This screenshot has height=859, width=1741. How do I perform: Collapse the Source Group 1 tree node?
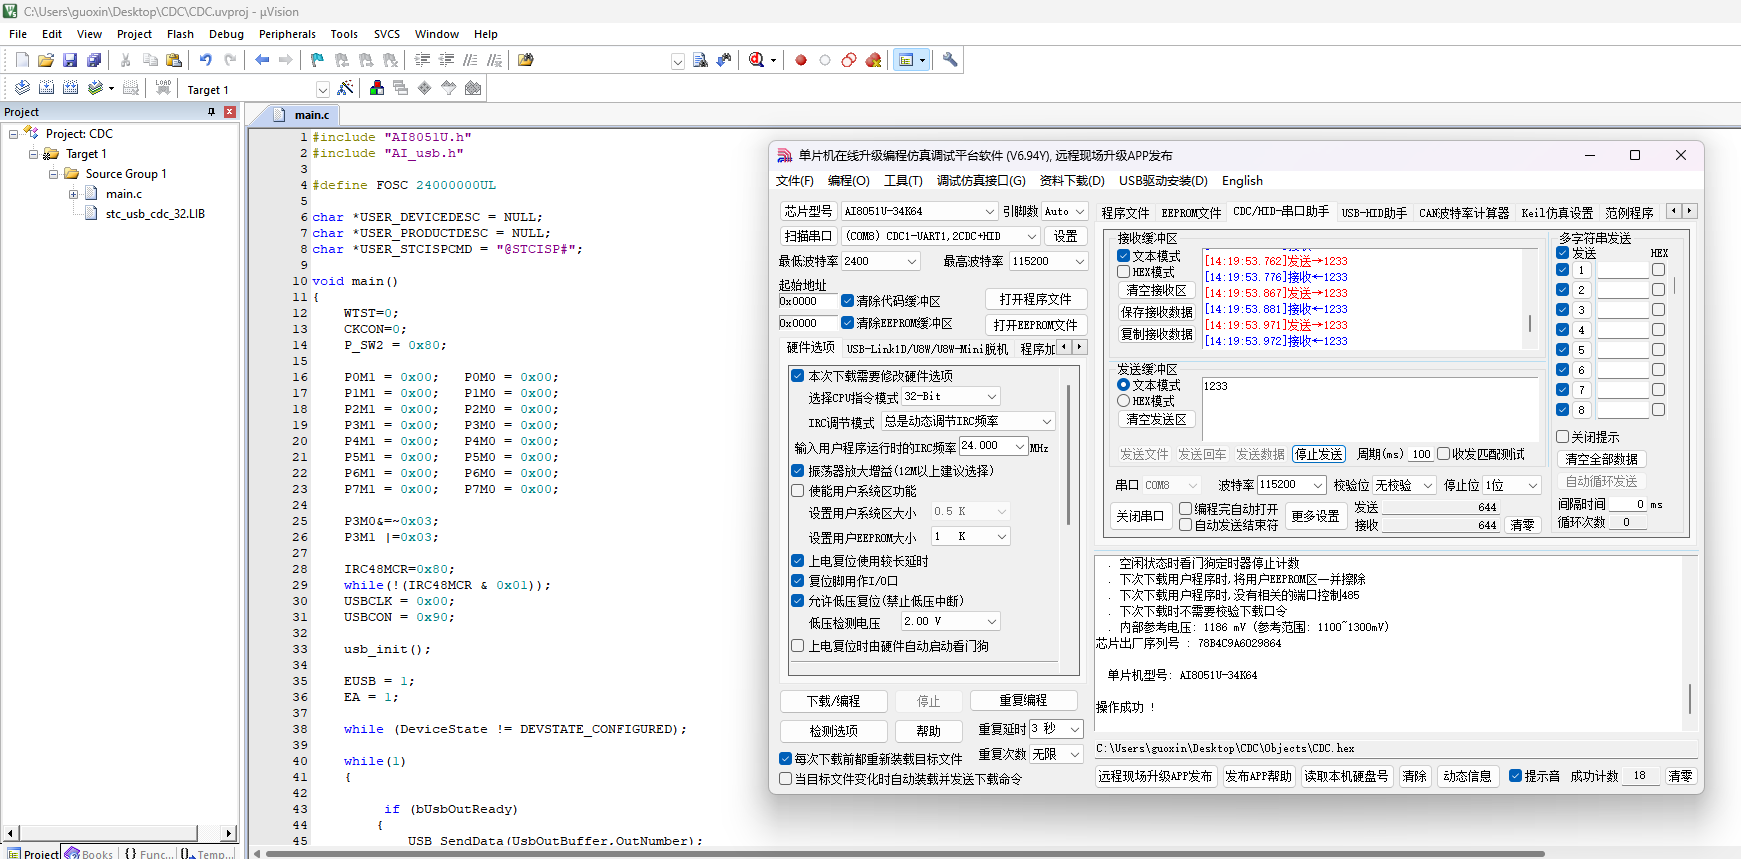[54, 174]
